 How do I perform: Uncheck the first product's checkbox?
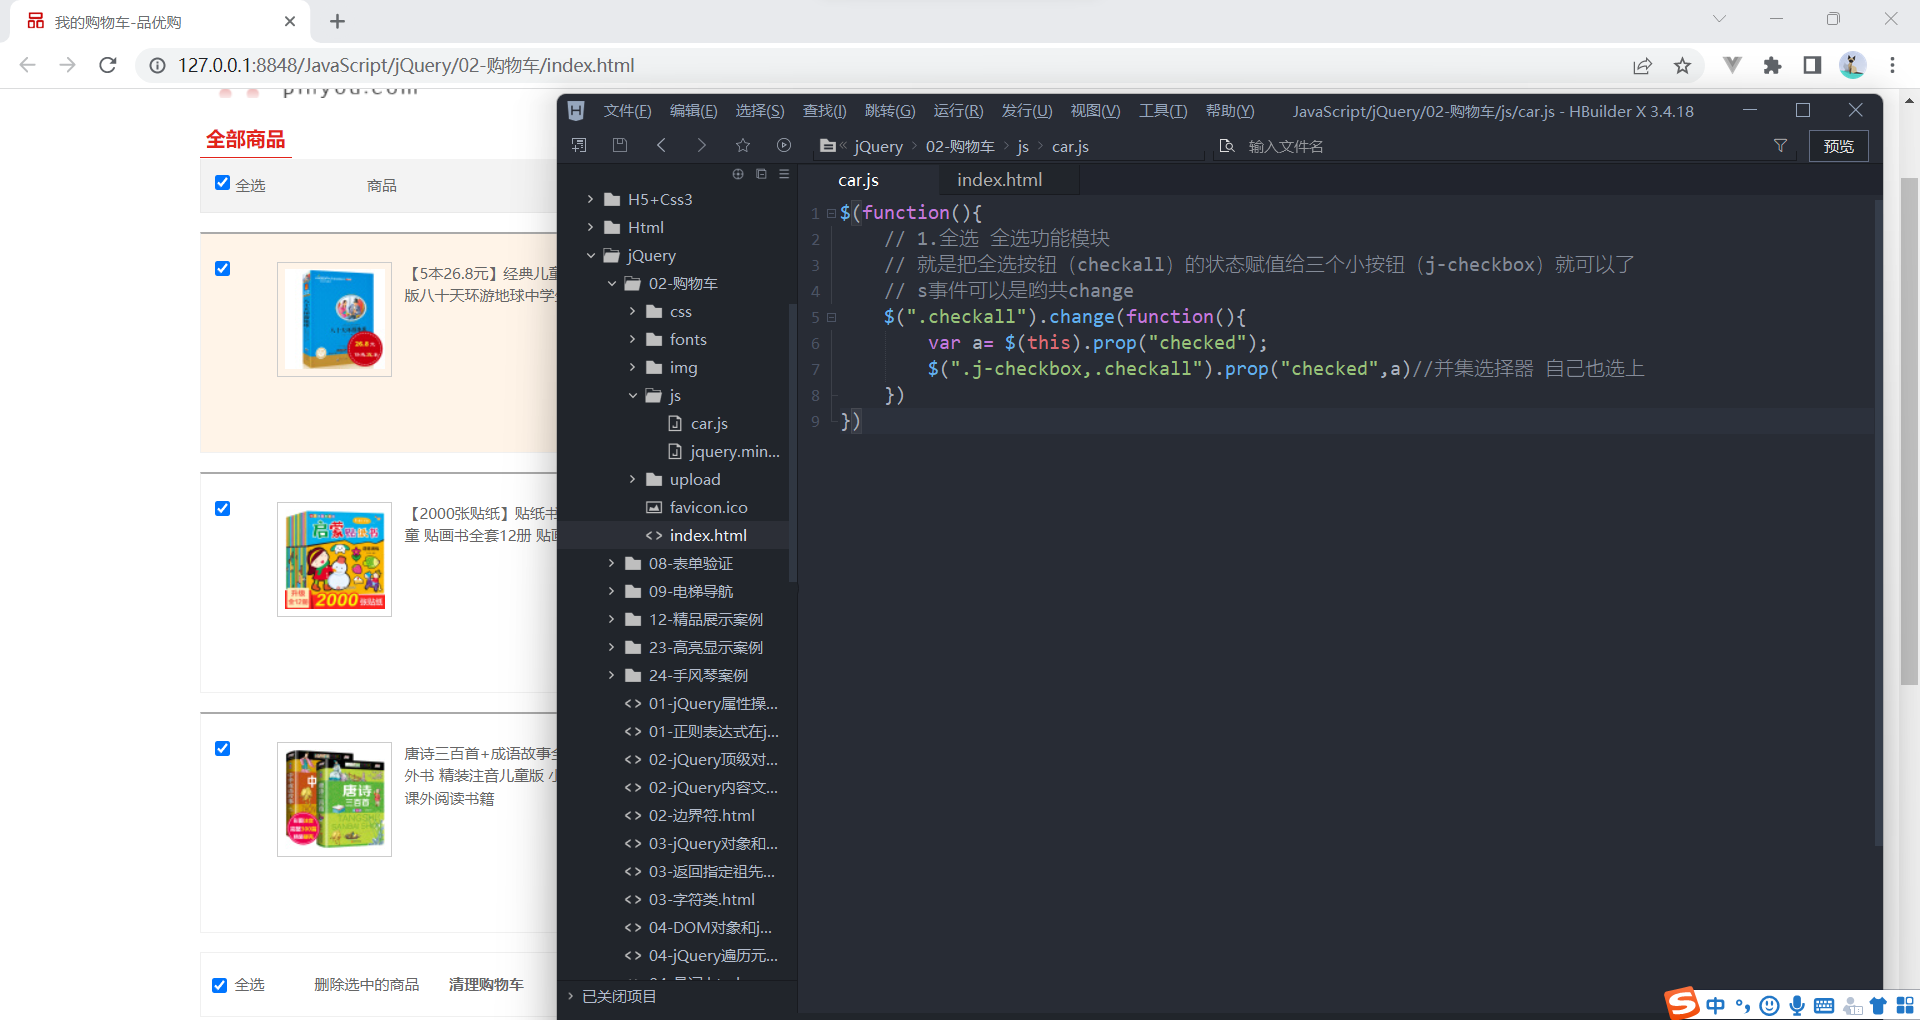pos(222,268)
